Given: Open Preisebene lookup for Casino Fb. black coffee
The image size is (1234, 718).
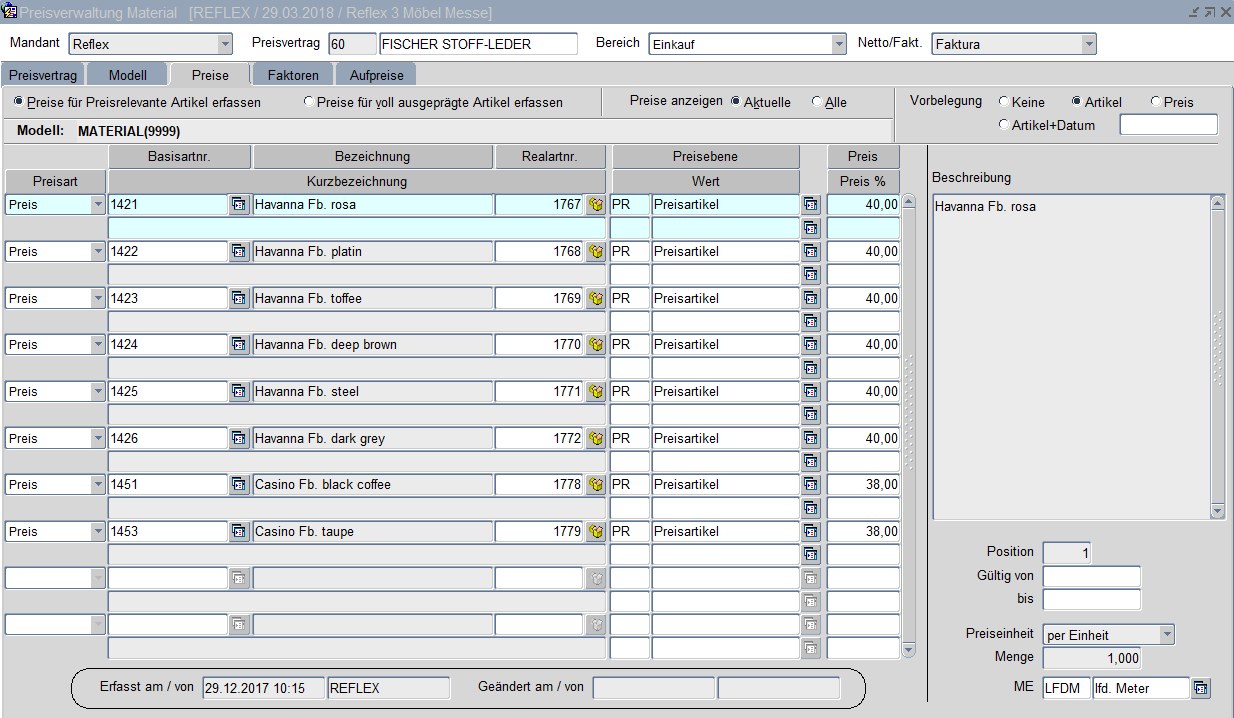Looking at the screenshot, I should [x=810, y=485].
